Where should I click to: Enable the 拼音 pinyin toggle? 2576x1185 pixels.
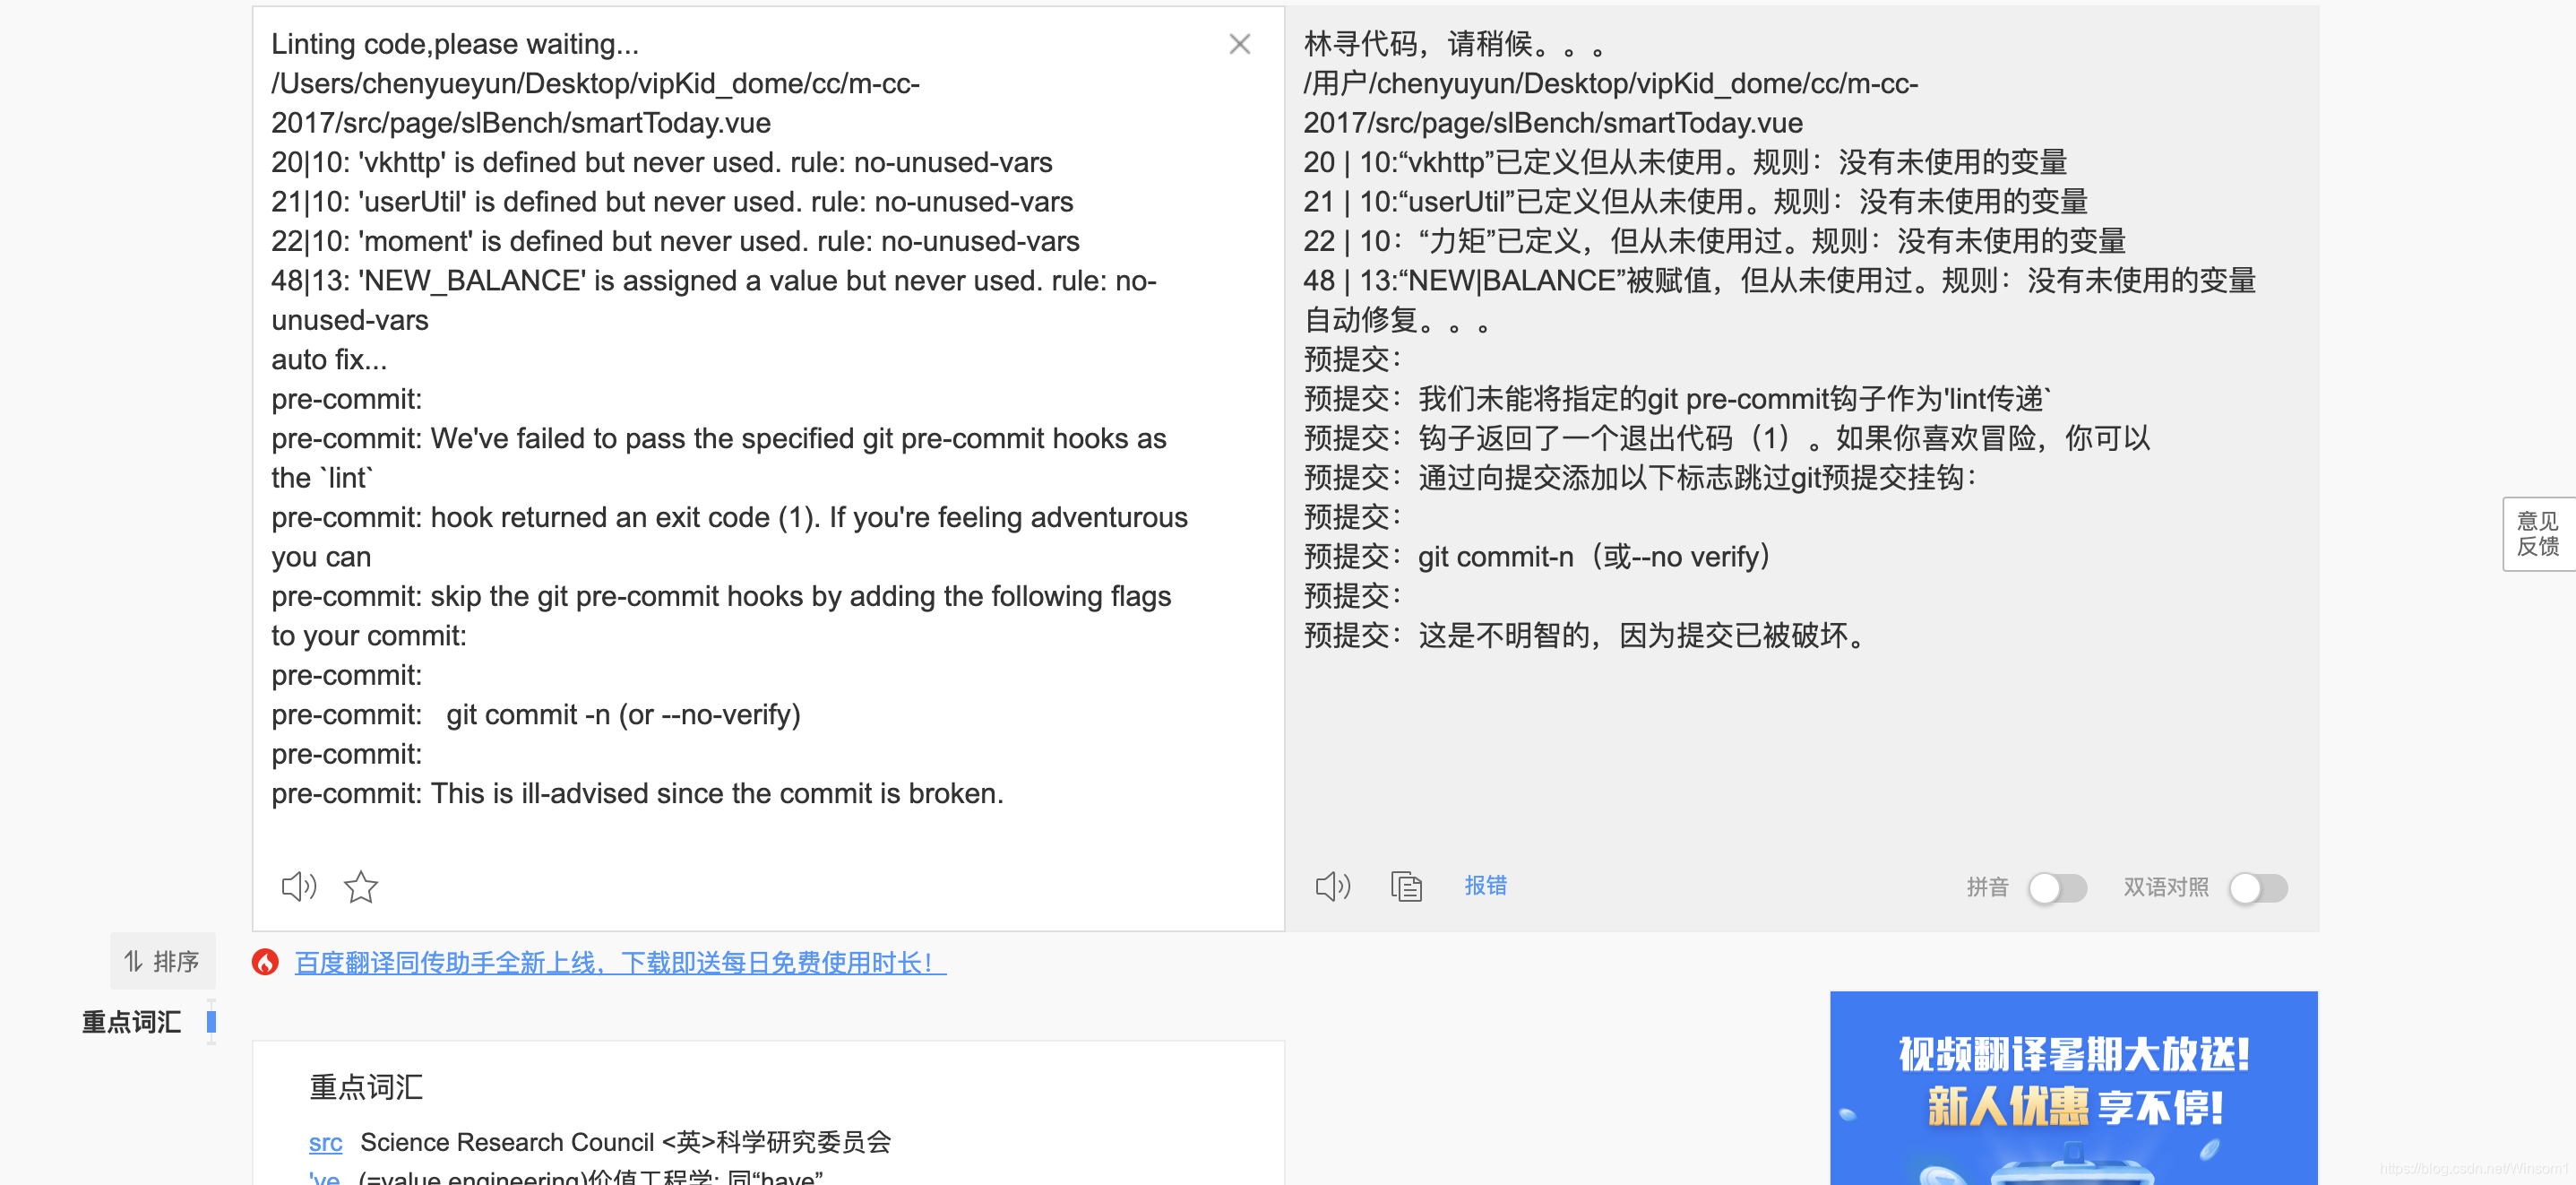point(2056,888)
